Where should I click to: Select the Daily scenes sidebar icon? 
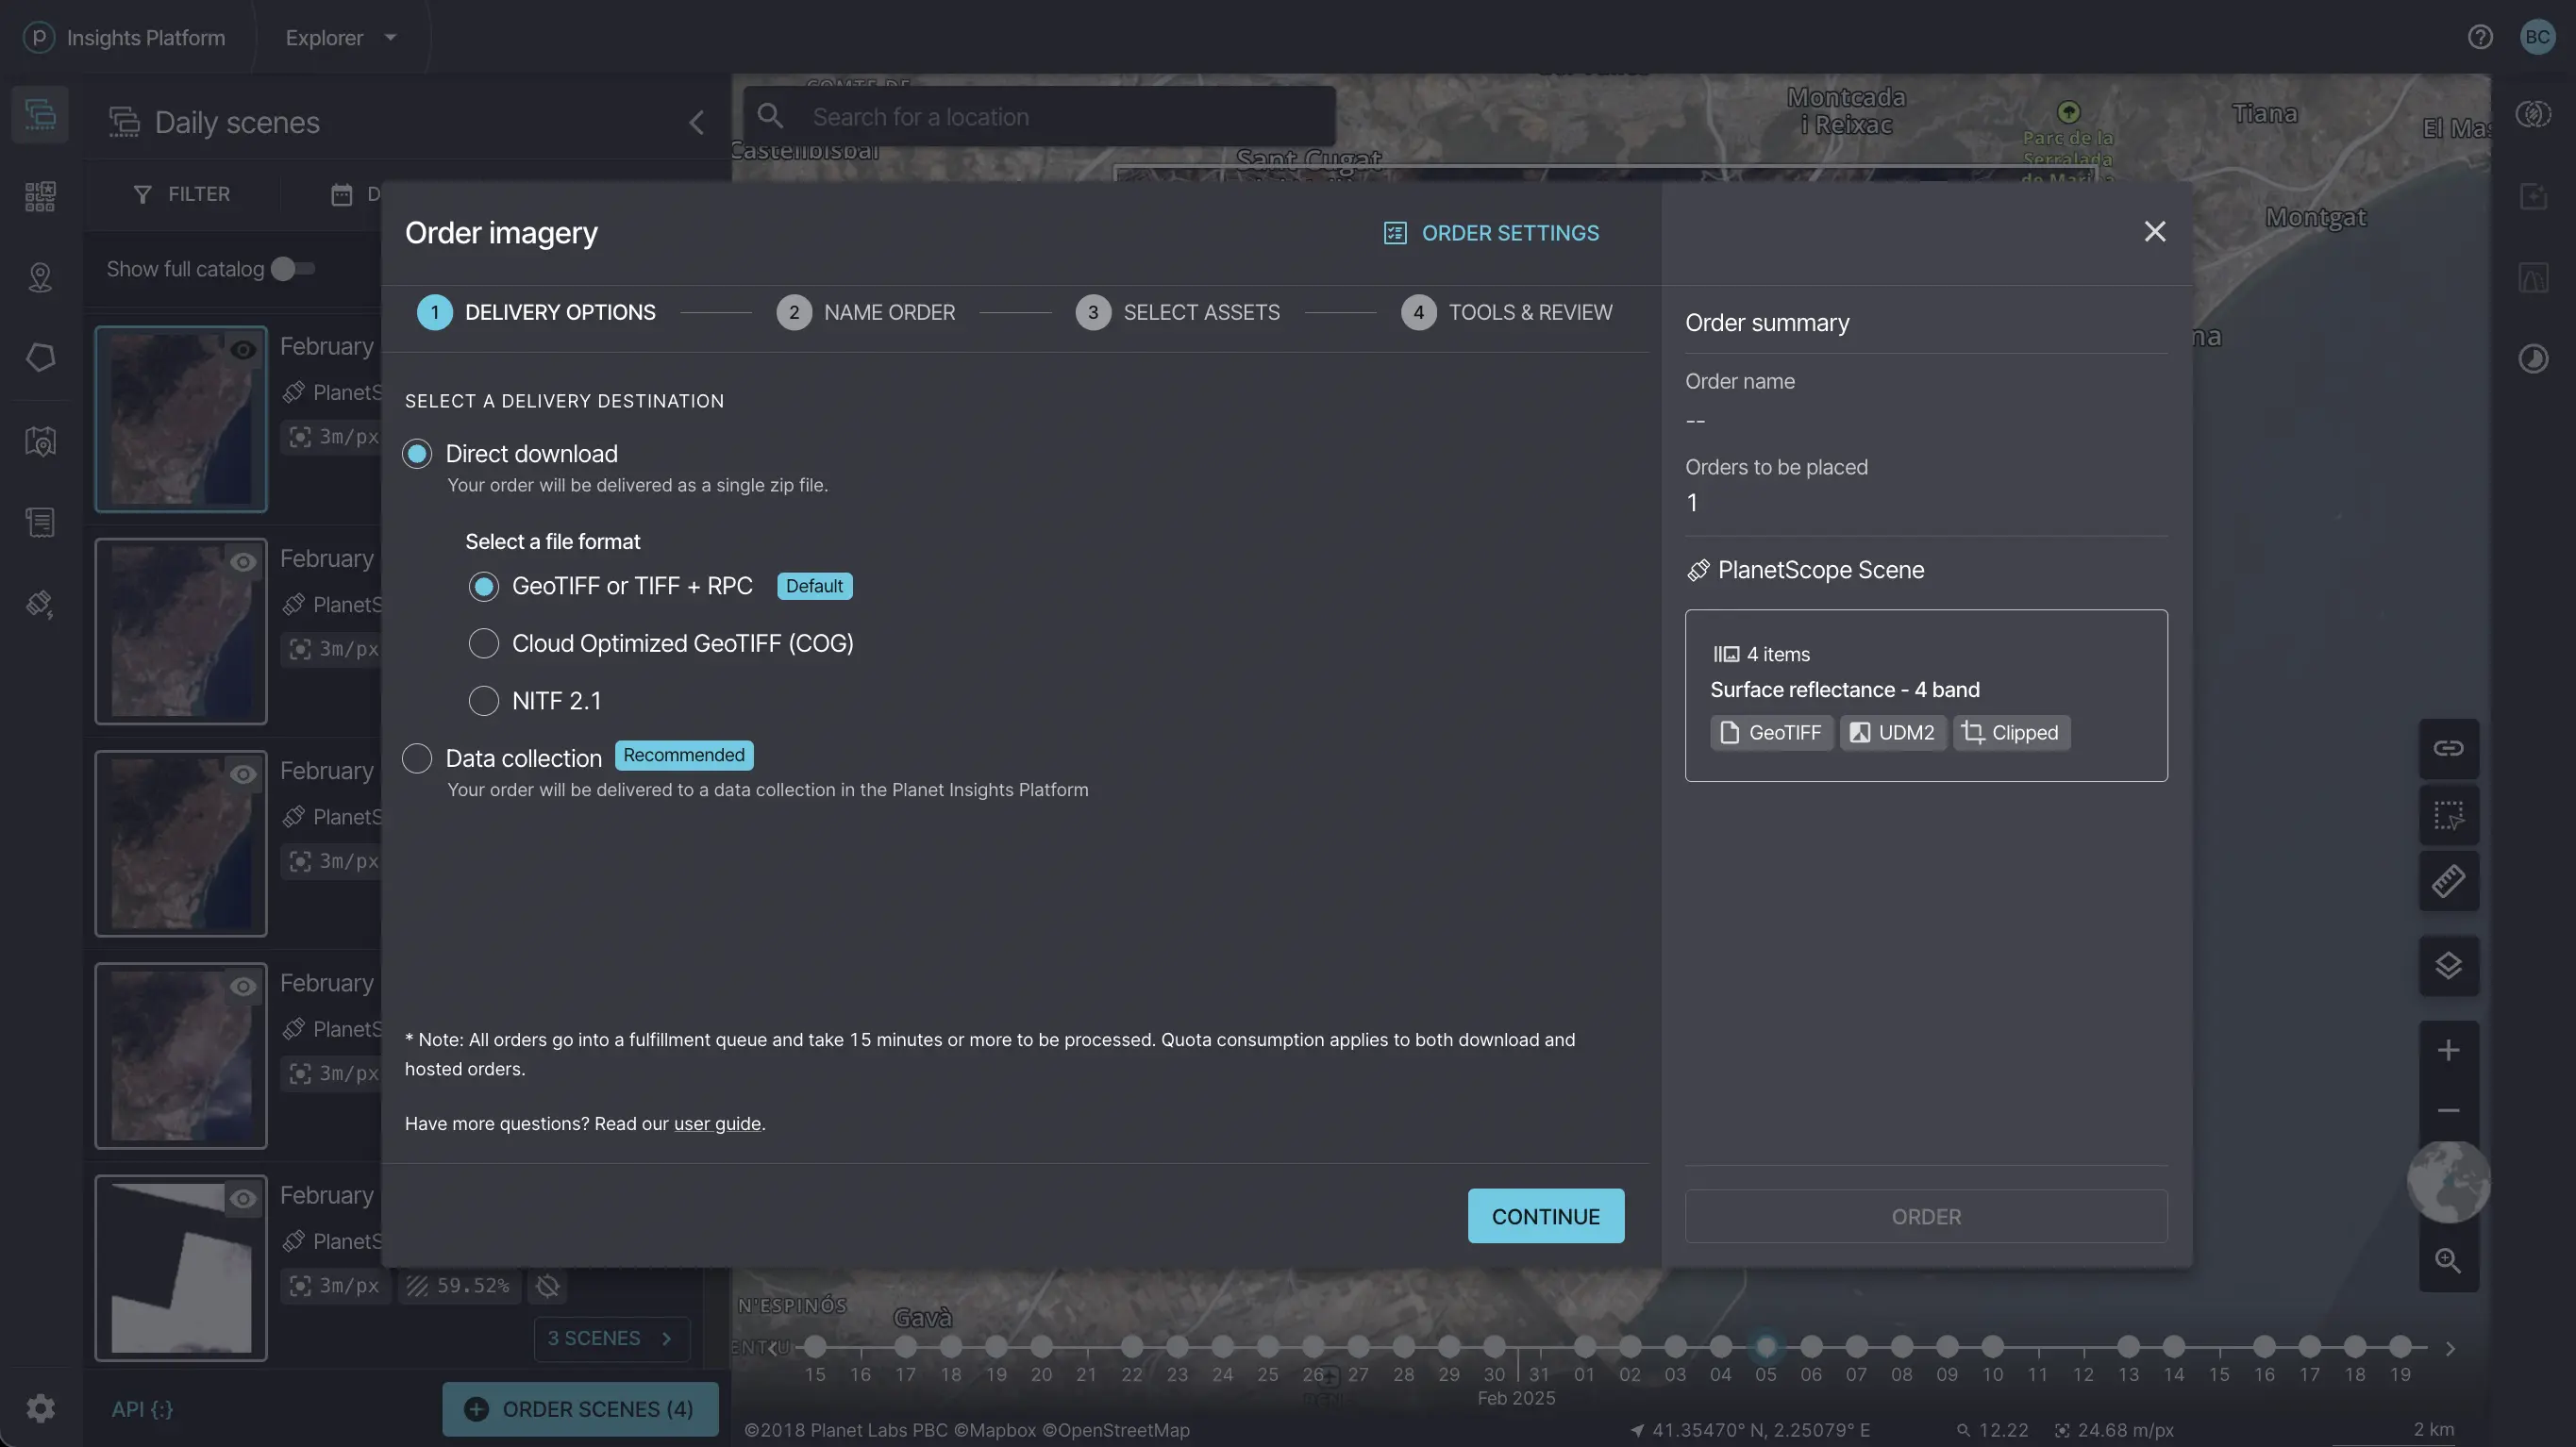[40, 114]
